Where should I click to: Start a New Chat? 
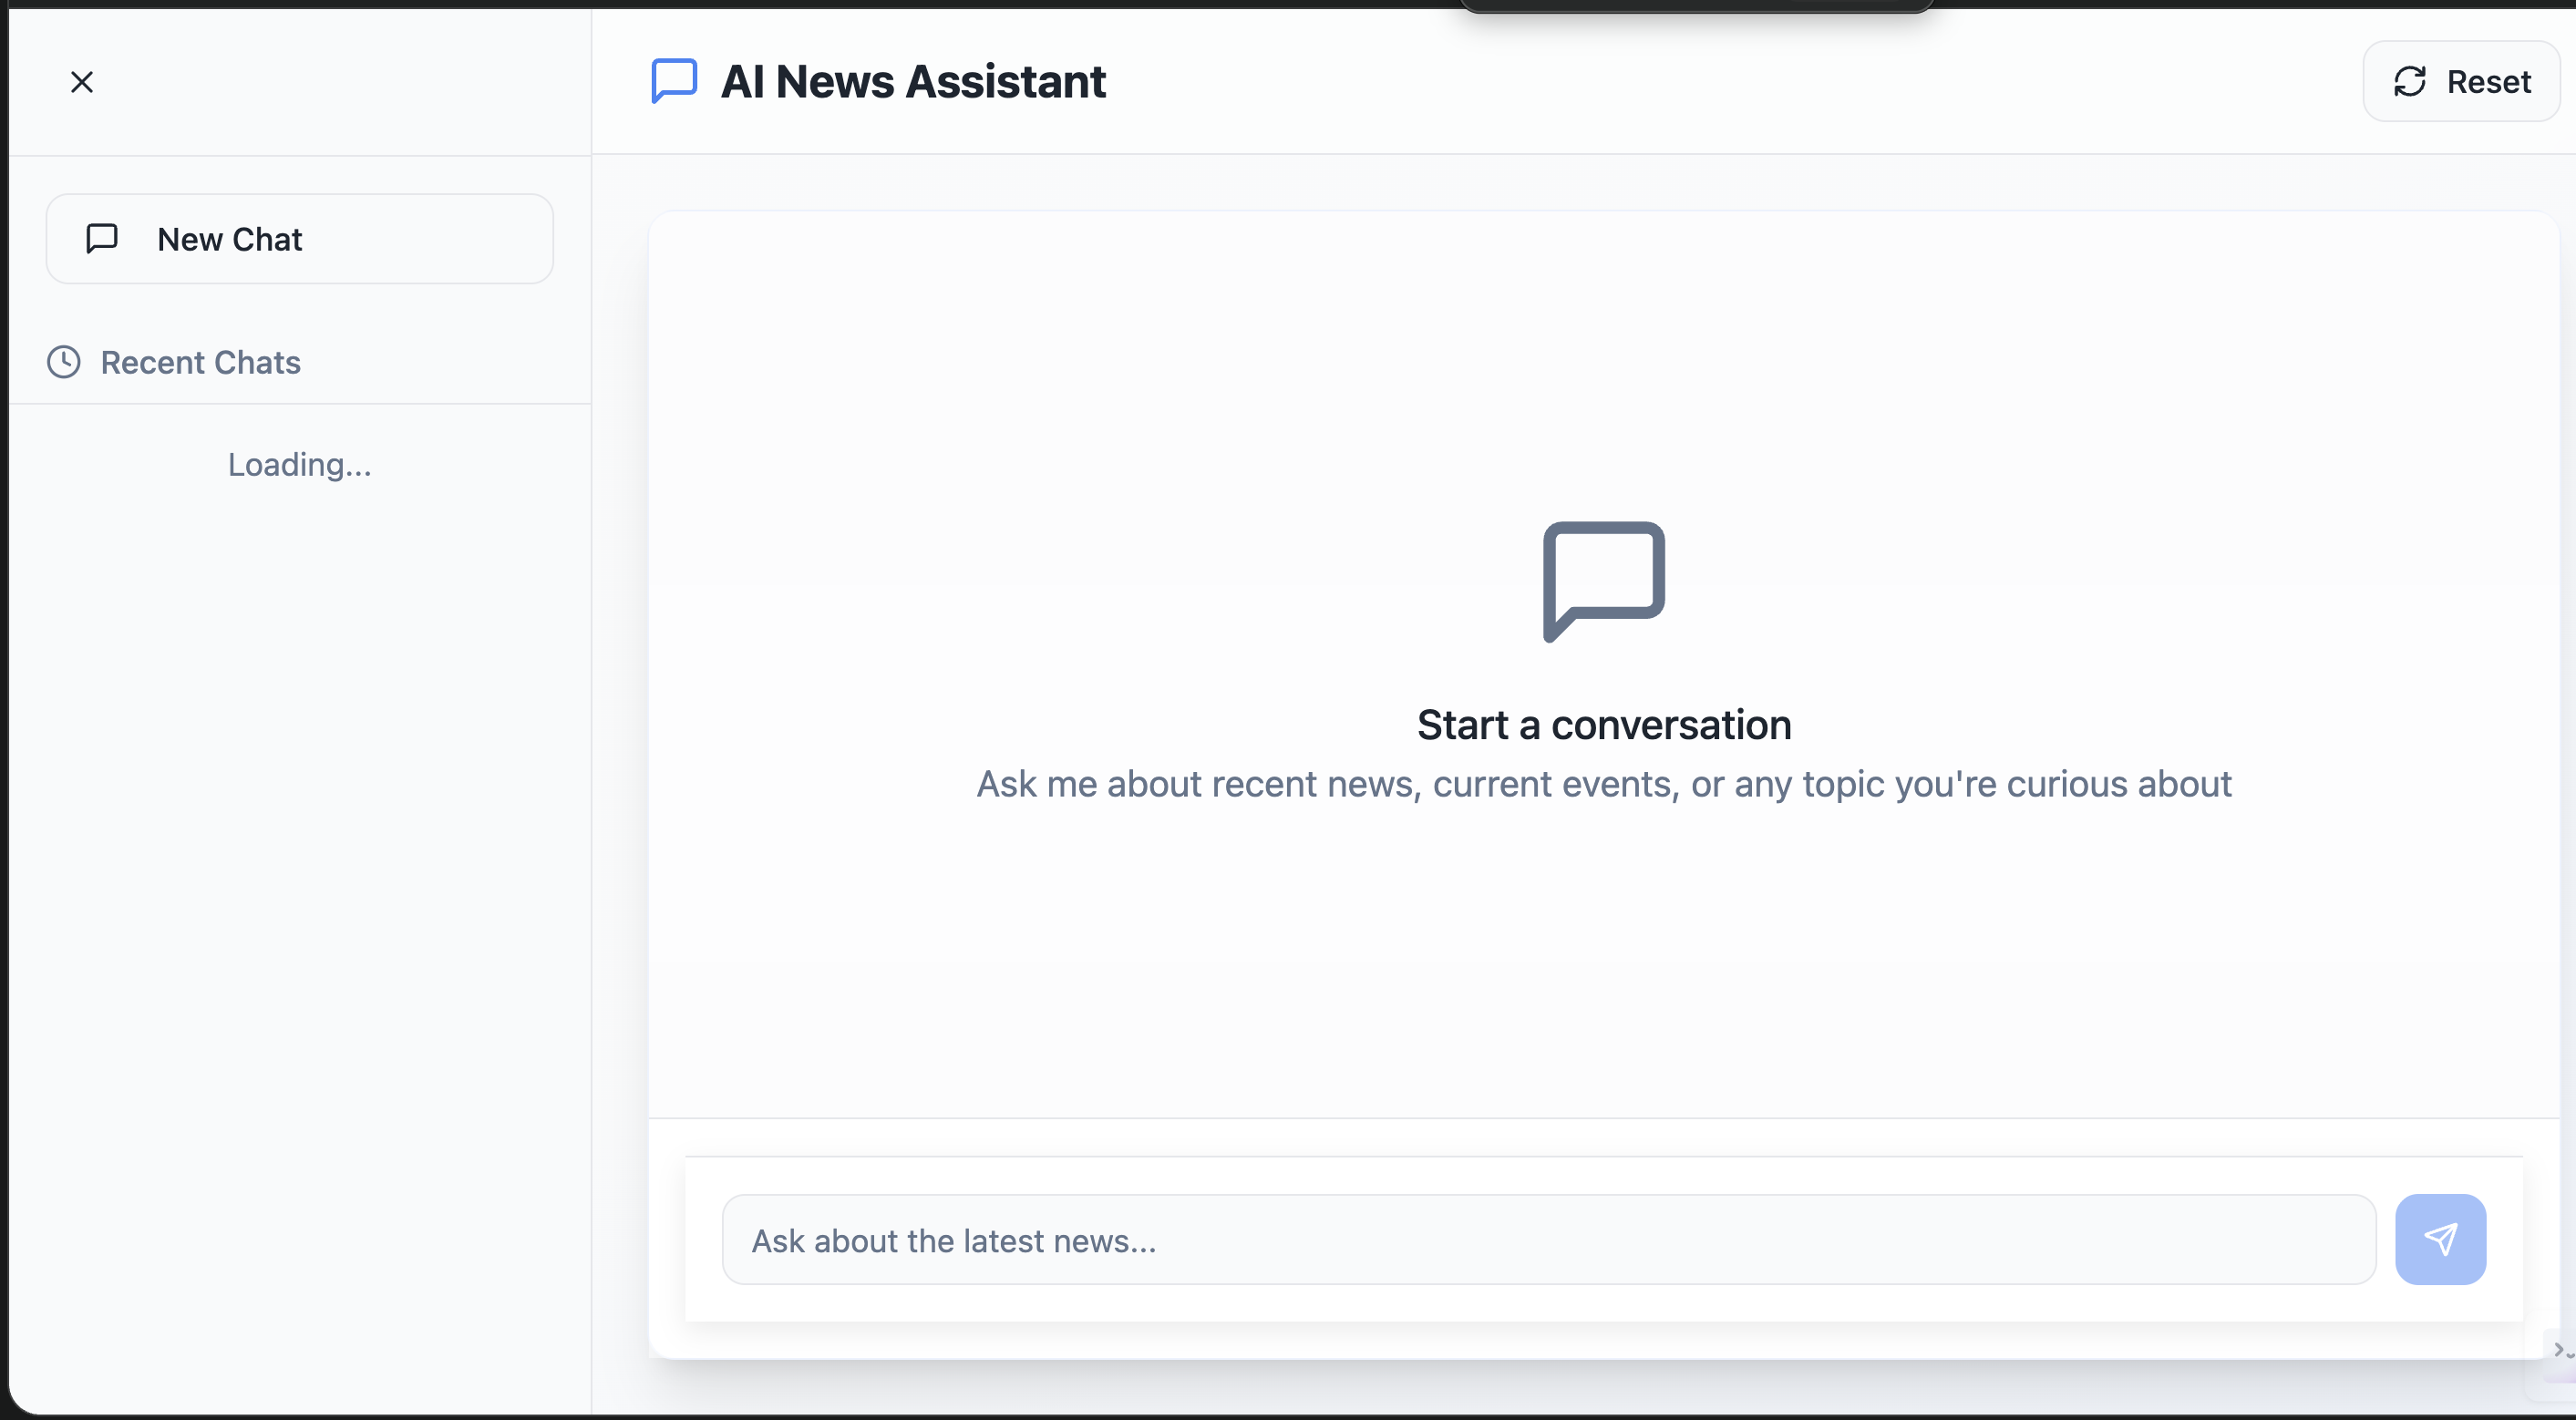pyautogui.click(x=298, y=238)
